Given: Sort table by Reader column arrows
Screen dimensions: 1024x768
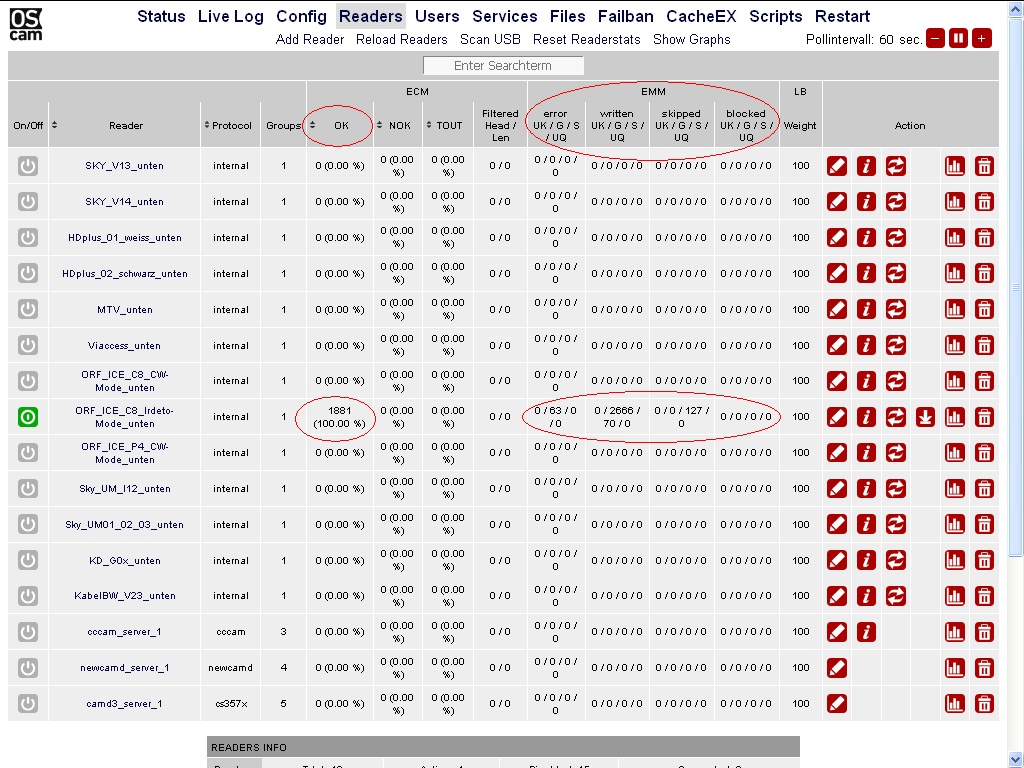Looking at the screenshot, I should [x=55, y=125].
